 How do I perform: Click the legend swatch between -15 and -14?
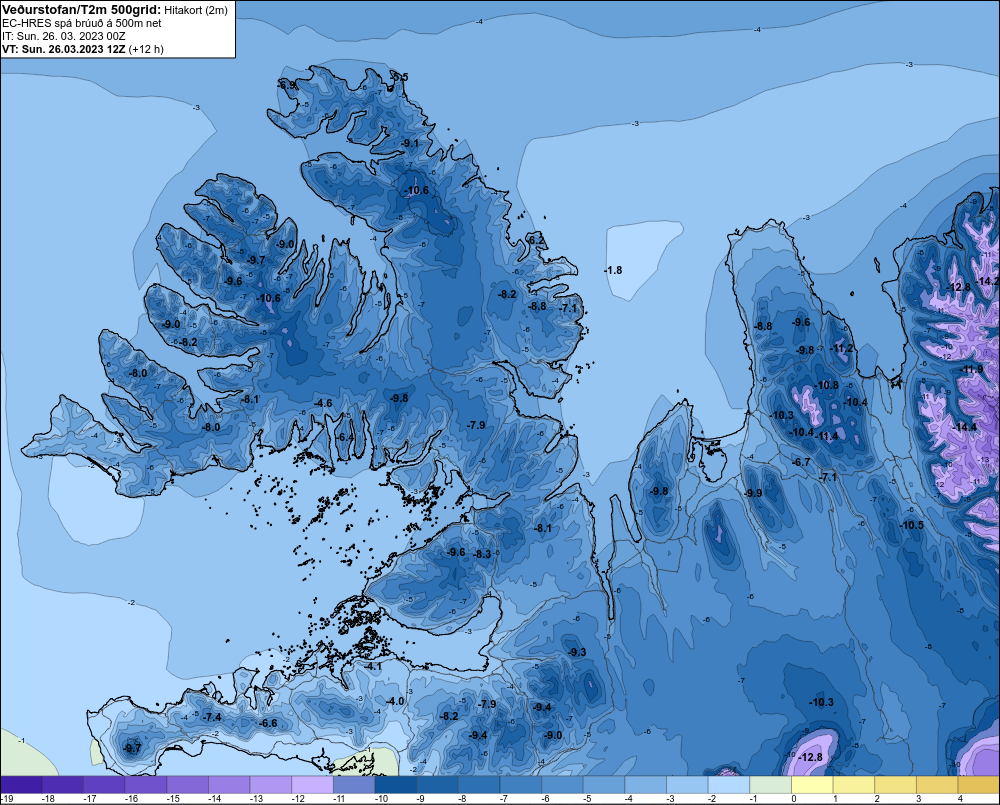coord(188,785)
